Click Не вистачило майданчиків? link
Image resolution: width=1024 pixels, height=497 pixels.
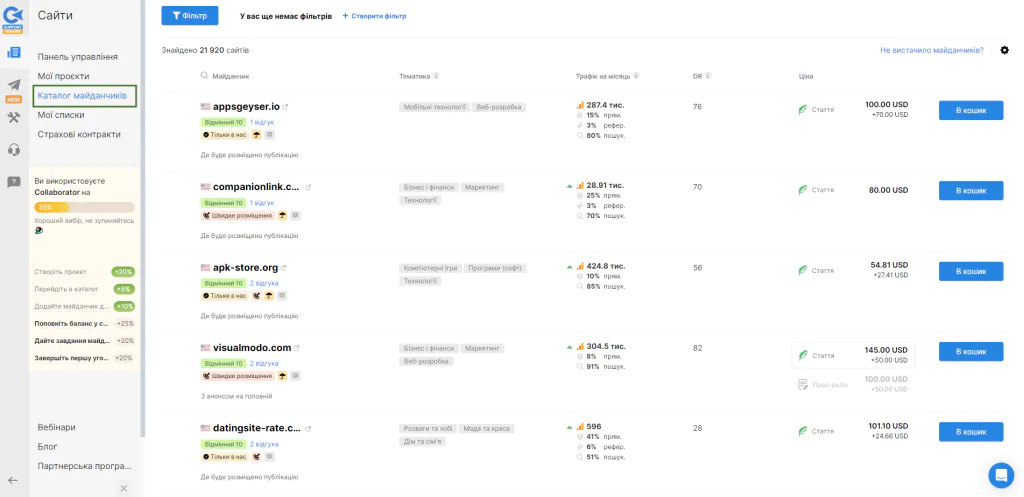(x=932, y=50)
